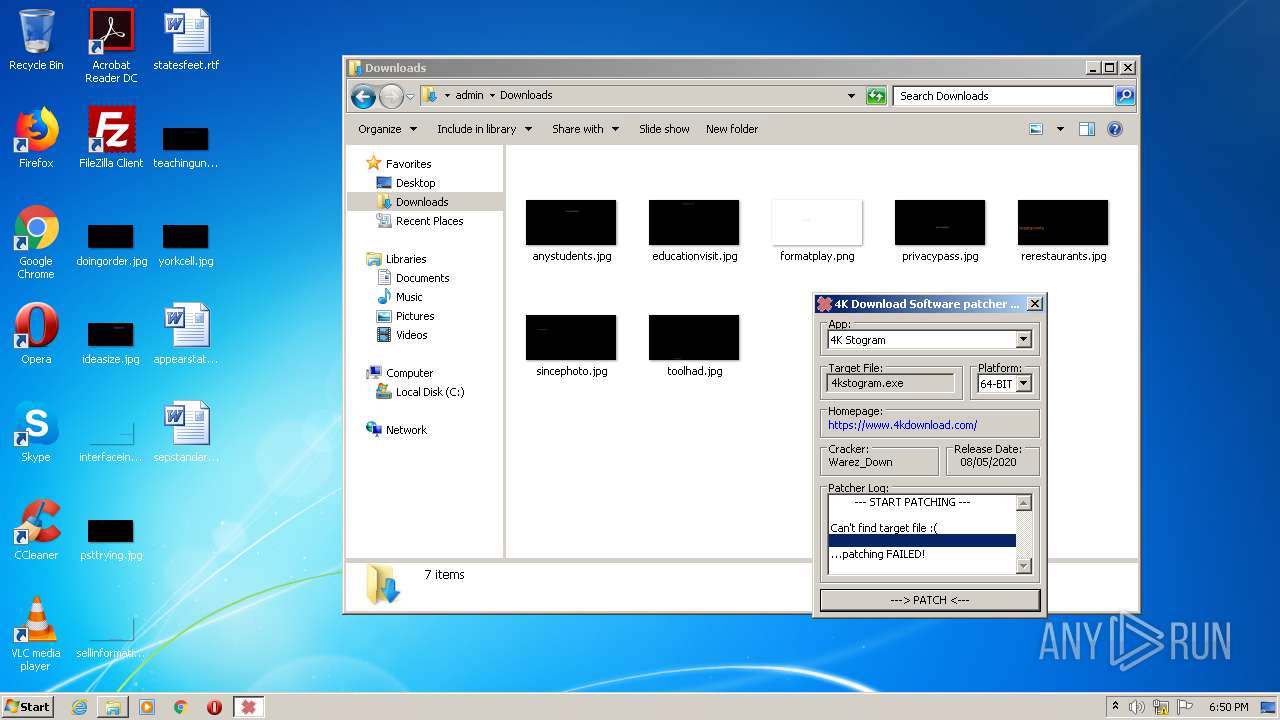This screenshot has width=1280, height=720.
Task: Select Desktop under Favorites
Action: [415, 183]
